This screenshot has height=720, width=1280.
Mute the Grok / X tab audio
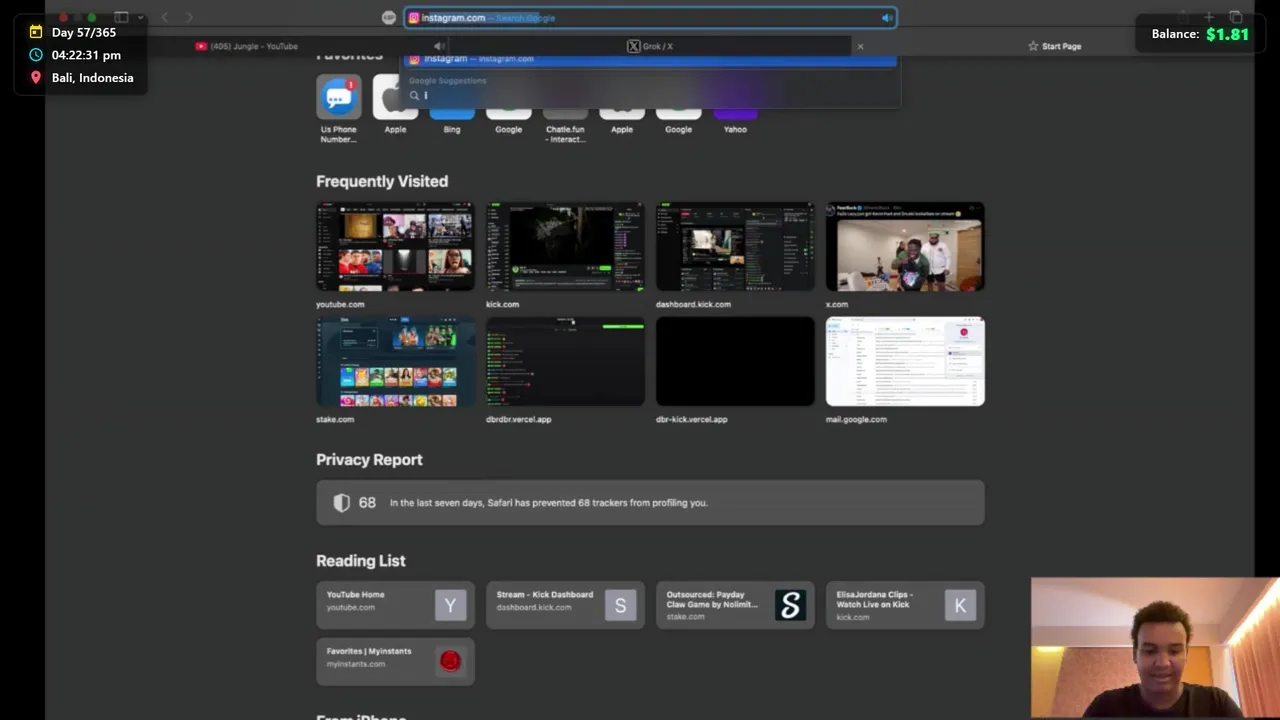click(x=439, y=46)
